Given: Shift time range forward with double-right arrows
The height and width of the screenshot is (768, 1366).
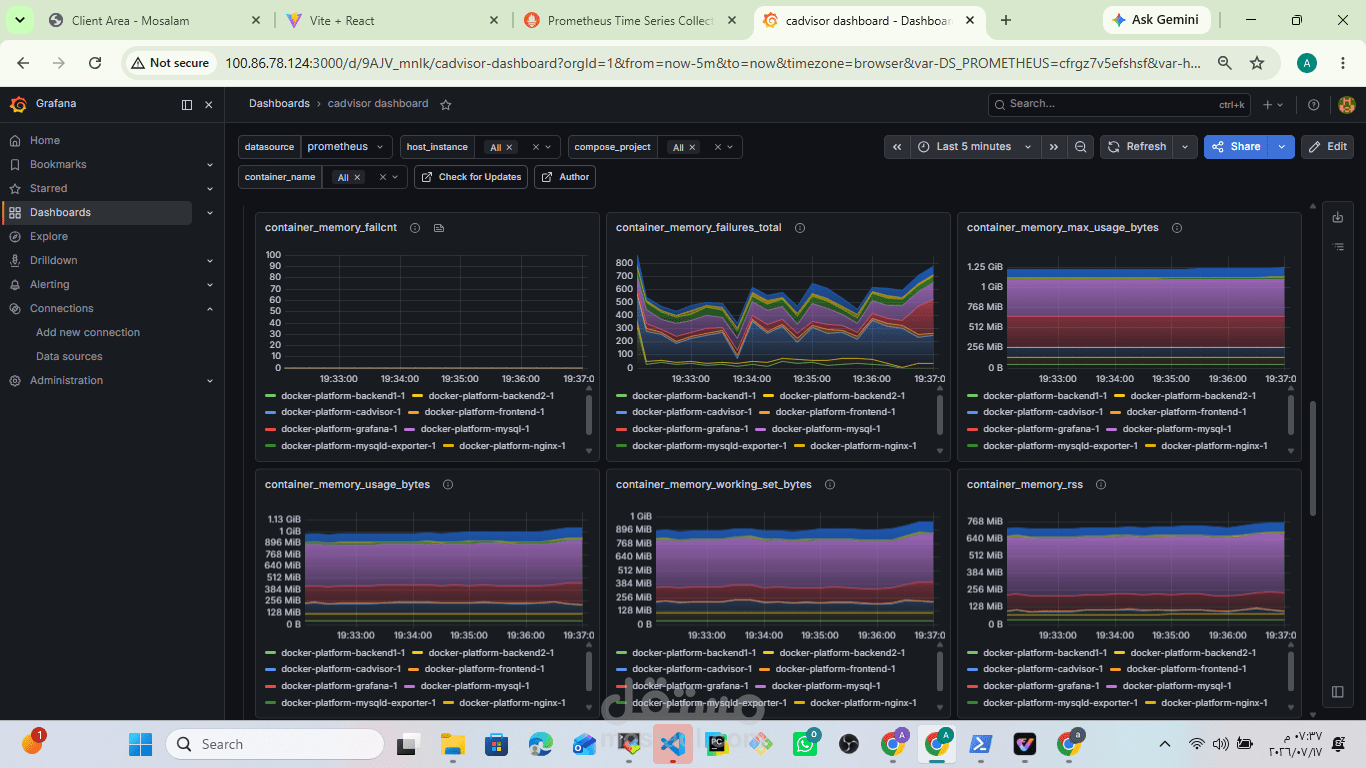Looking at the screenshot, I should click(x=1053, y=147).
